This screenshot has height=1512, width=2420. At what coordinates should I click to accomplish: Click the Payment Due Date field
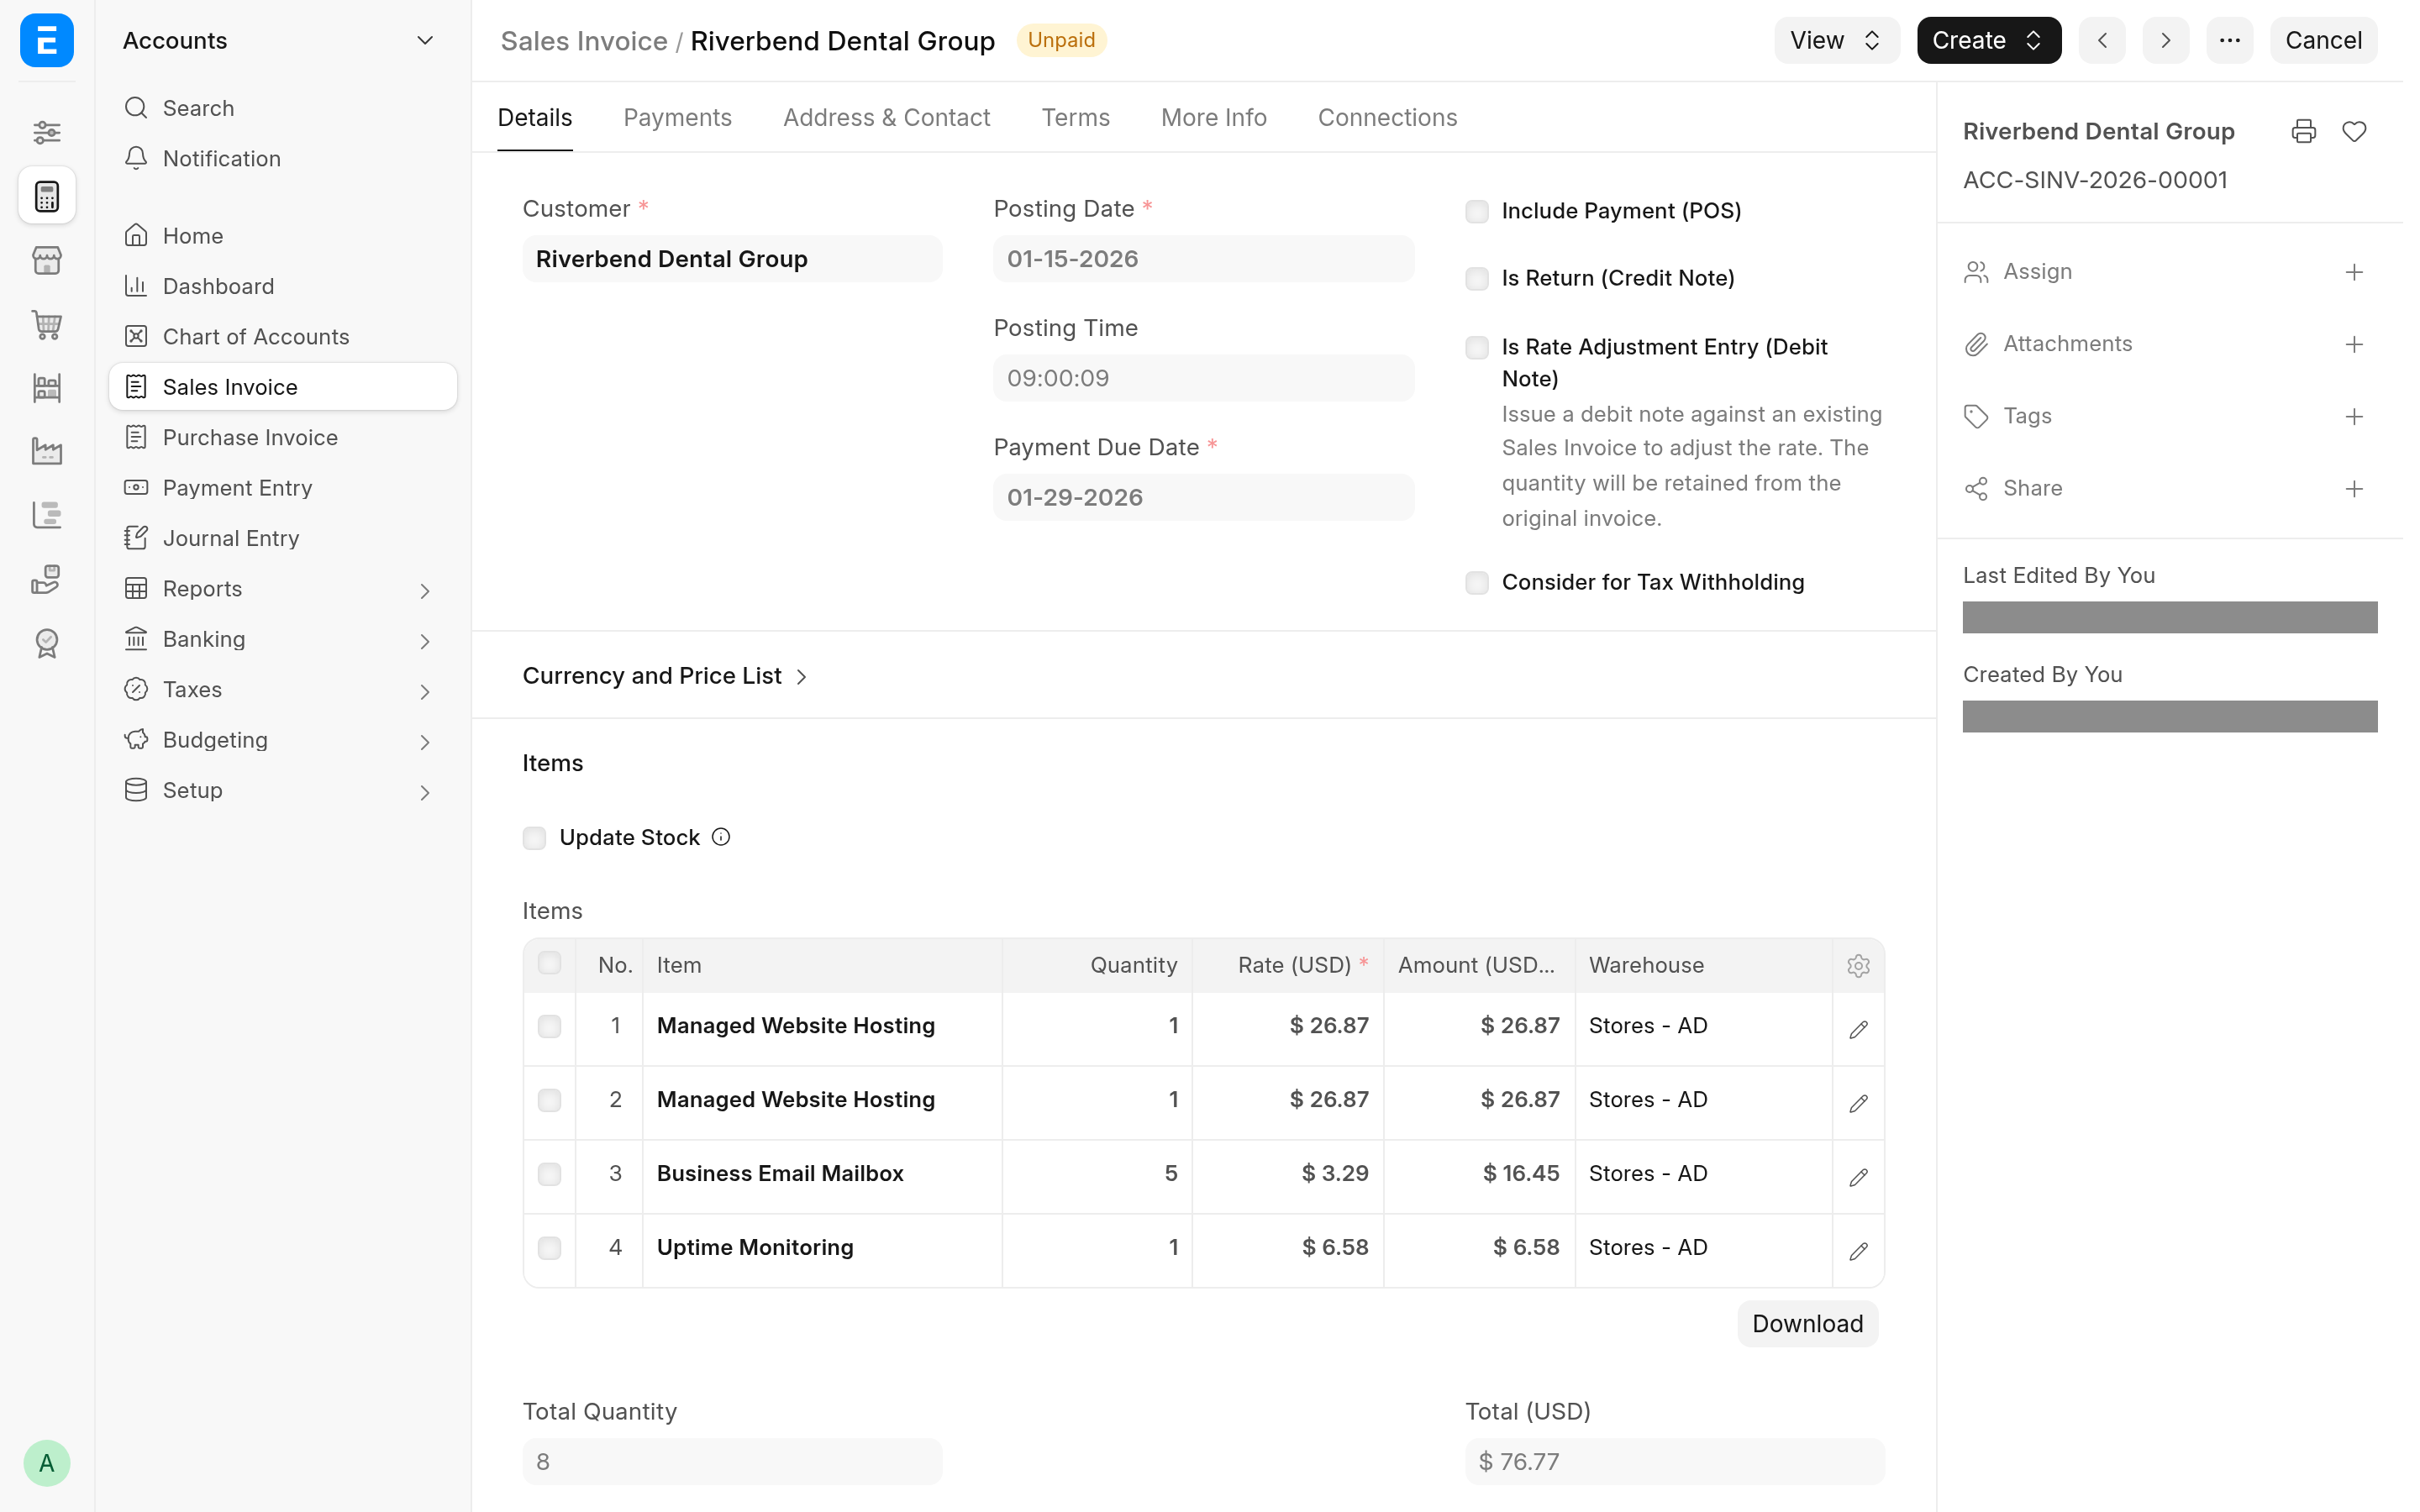point(1203,497)
